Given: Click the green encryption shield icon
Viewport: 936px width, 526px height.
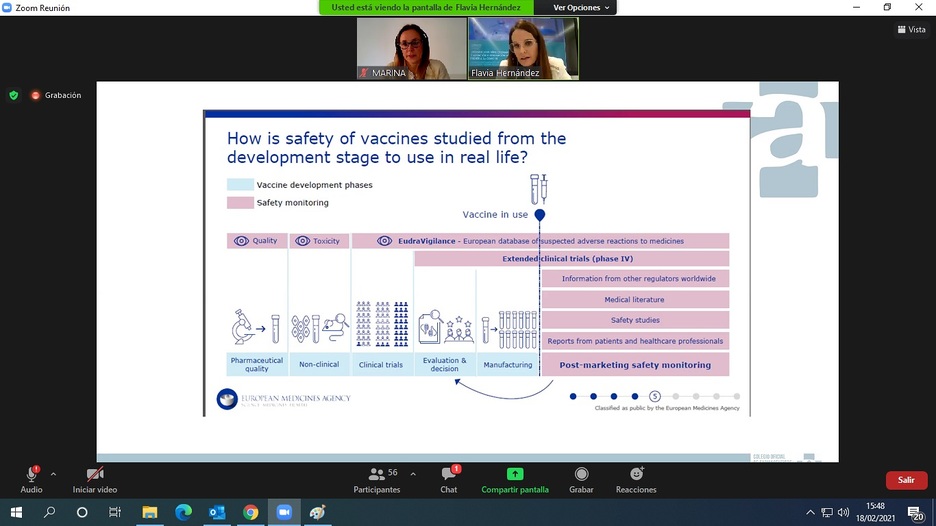Looking at the screenshot, I should [x=14, y=95].
